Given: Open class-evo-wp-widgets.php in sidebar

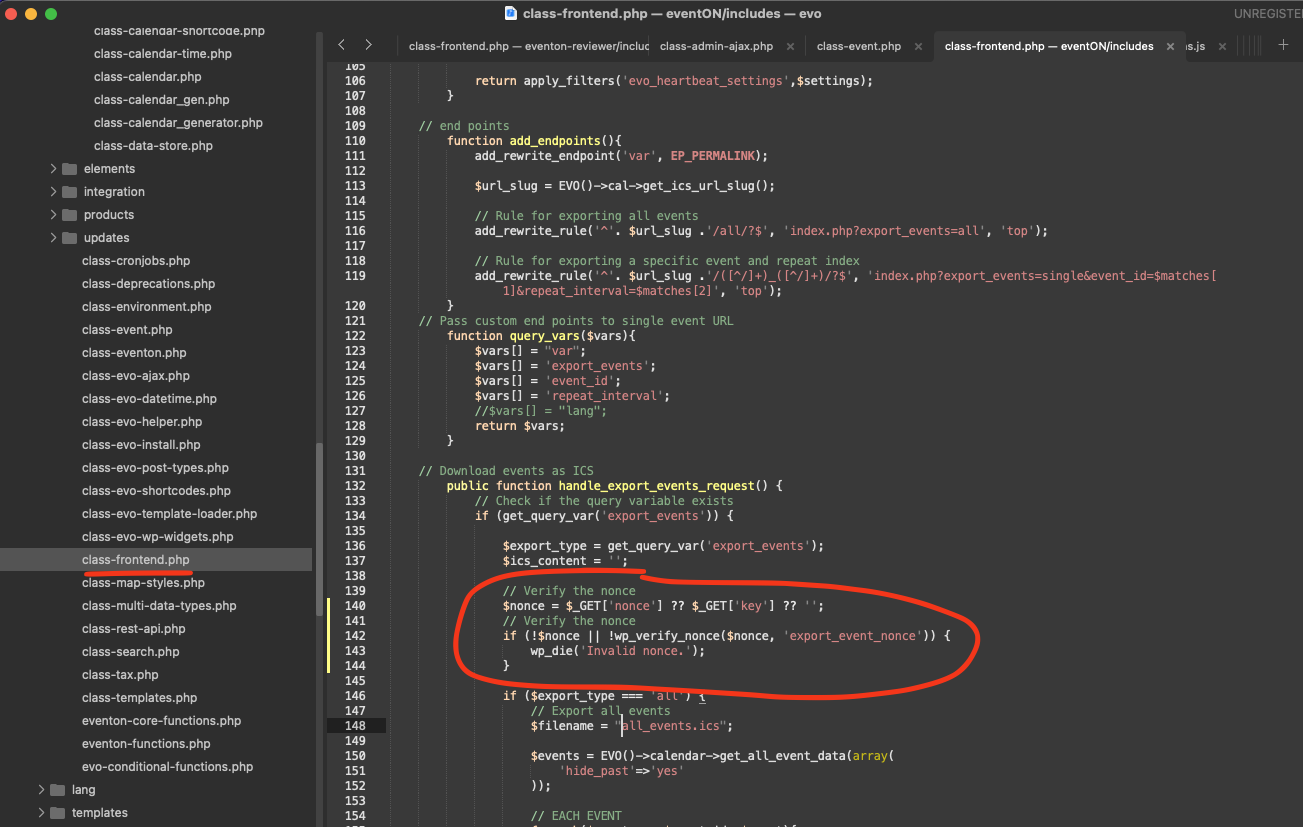Looking at the screenshot, I should point(158,537).
